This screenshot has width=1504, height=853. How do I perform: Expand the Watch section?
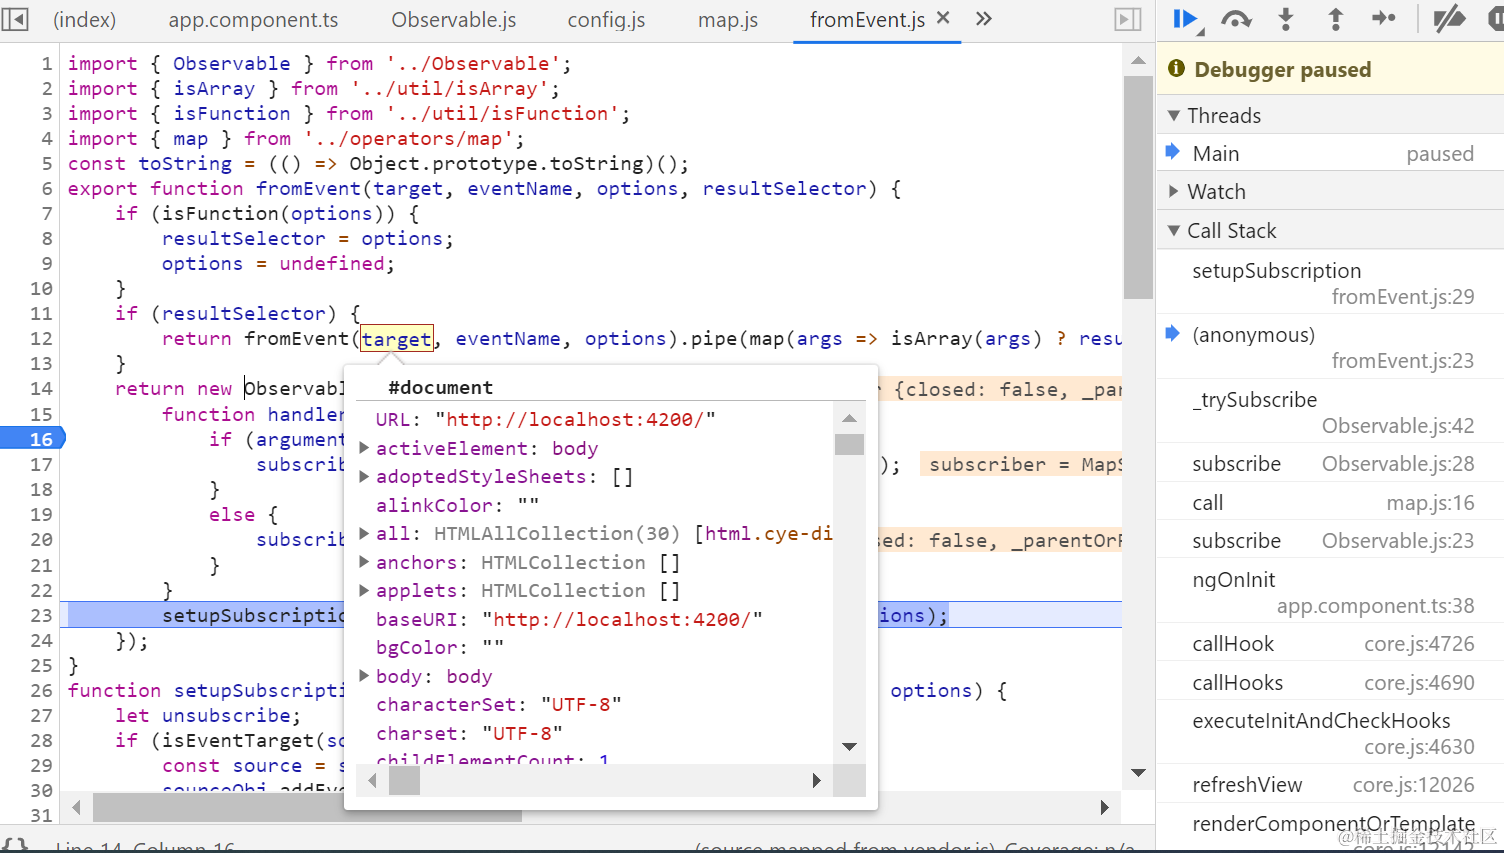pyautogui.click(x=1174, y=192)
